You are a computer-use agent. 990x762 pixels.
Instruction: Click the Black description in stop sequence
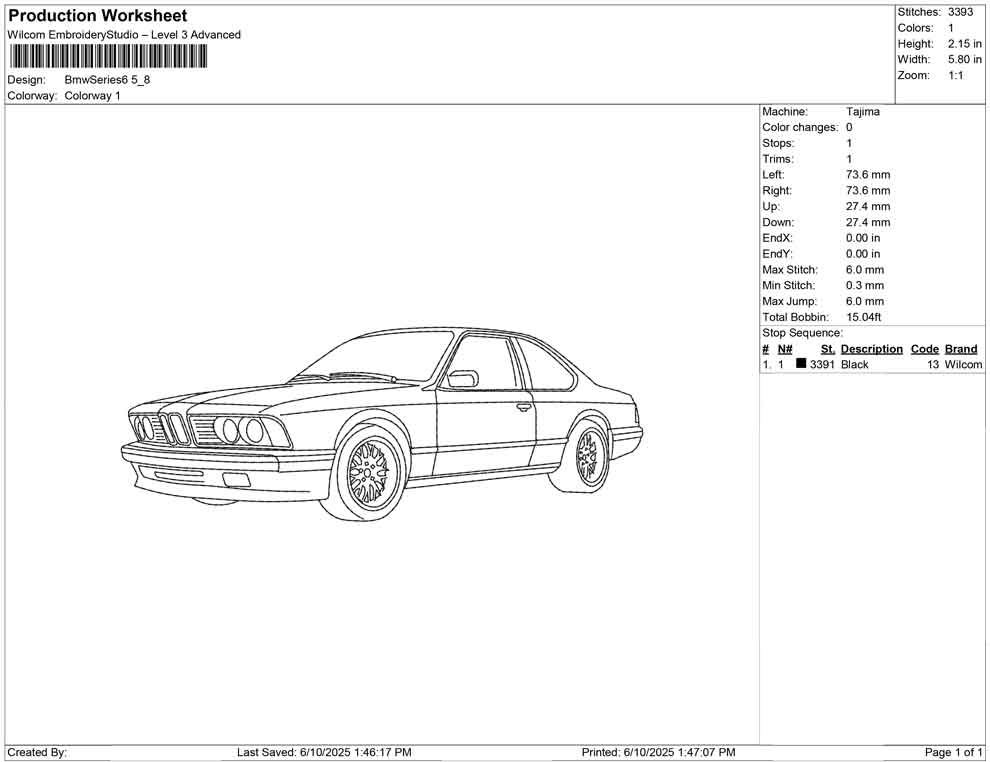click(x=855, y=365)
